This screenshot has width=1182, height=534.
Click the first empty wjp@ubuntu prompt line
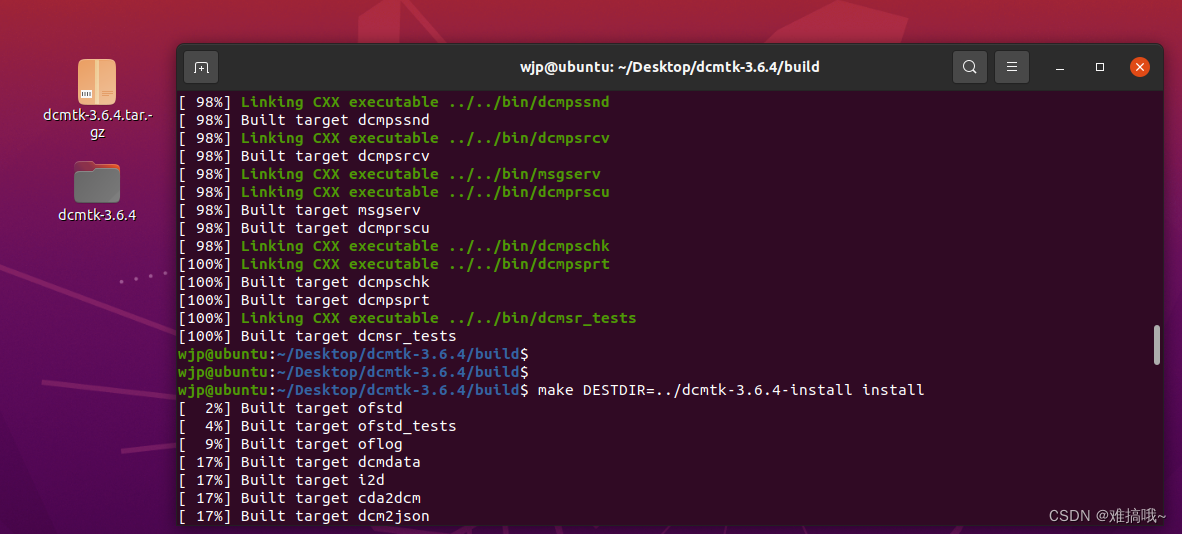[354, 354]
